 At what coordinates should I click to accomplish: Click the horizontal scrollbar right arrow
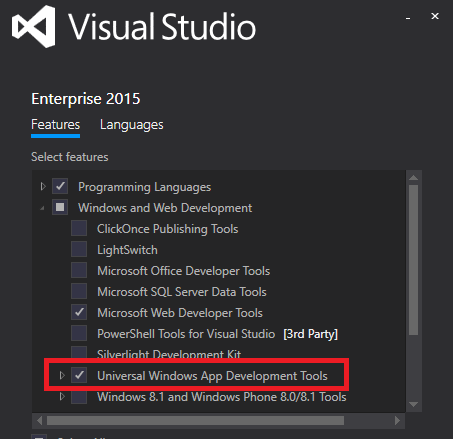coord(397,420)
